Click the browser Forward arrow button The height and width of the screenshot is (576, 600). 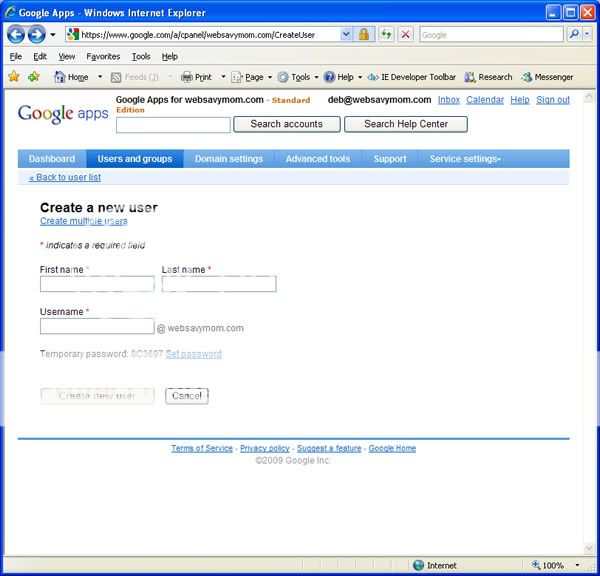tap(37, 35)
